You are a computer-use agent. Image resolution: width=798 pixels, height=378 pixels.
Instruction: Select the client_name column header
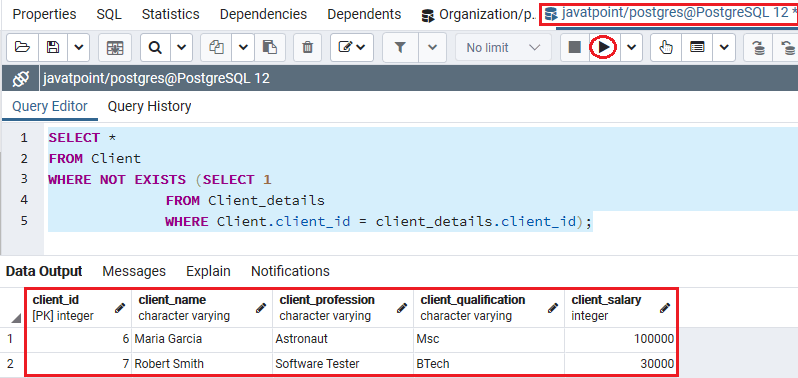point(202,308)
